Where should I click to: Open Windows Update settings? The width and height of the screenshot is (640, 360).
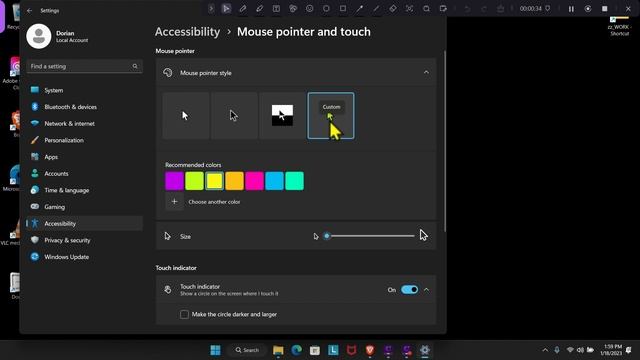pyautogui.click(x=84, y=257)
